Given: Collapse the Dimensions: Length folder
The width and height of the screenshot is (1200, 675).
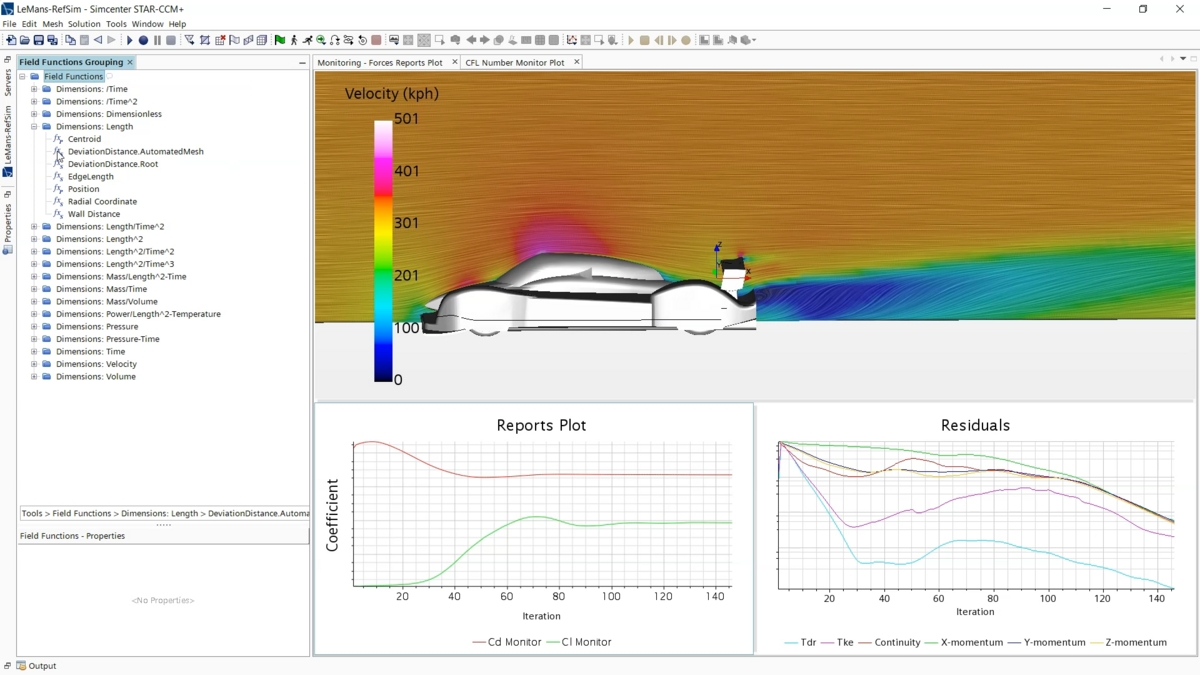Looking at the screenshot, I should pos(34,127).
